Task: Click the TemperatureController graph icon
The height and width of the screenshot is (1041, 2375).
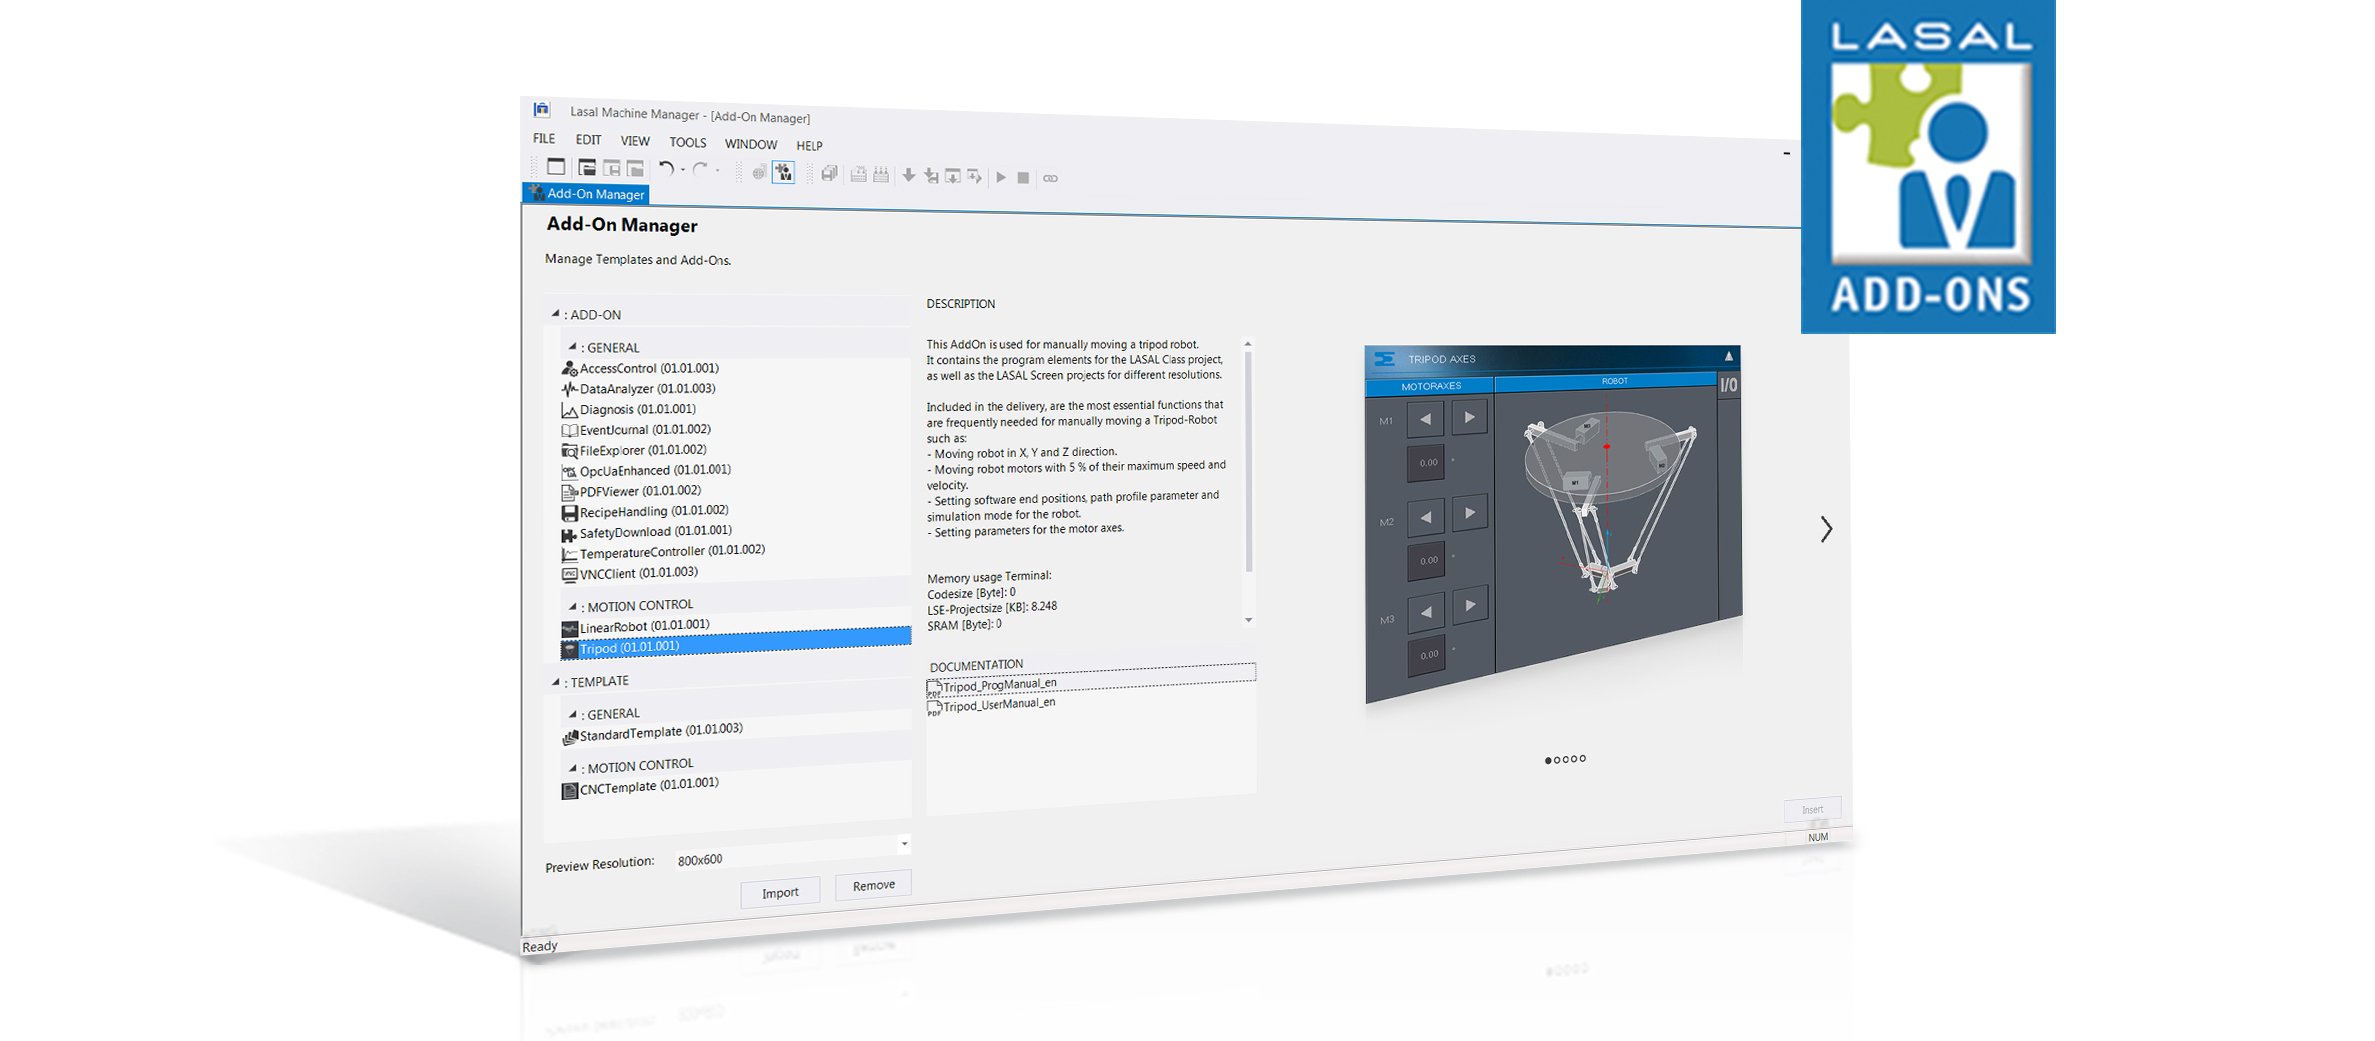Action: click(569, 554)
